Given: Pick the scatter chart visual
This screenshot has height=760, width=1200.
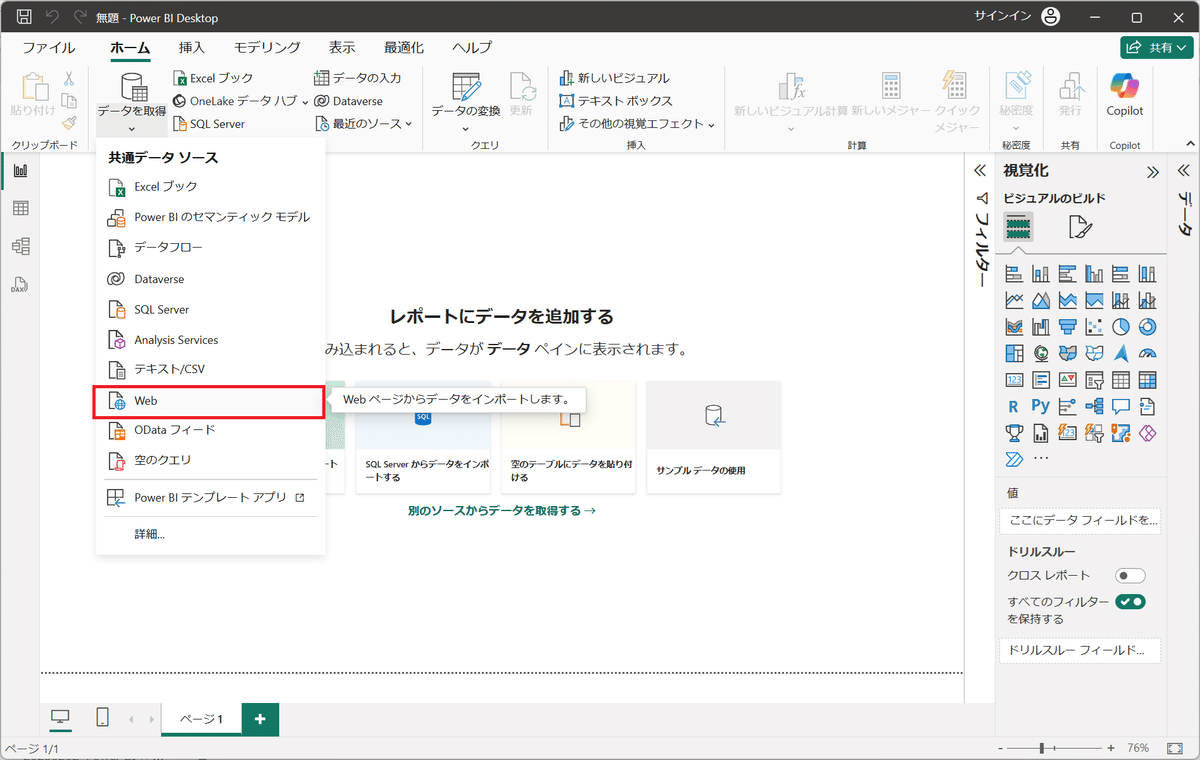Looking at the screenshot, I should [1094, 326].
